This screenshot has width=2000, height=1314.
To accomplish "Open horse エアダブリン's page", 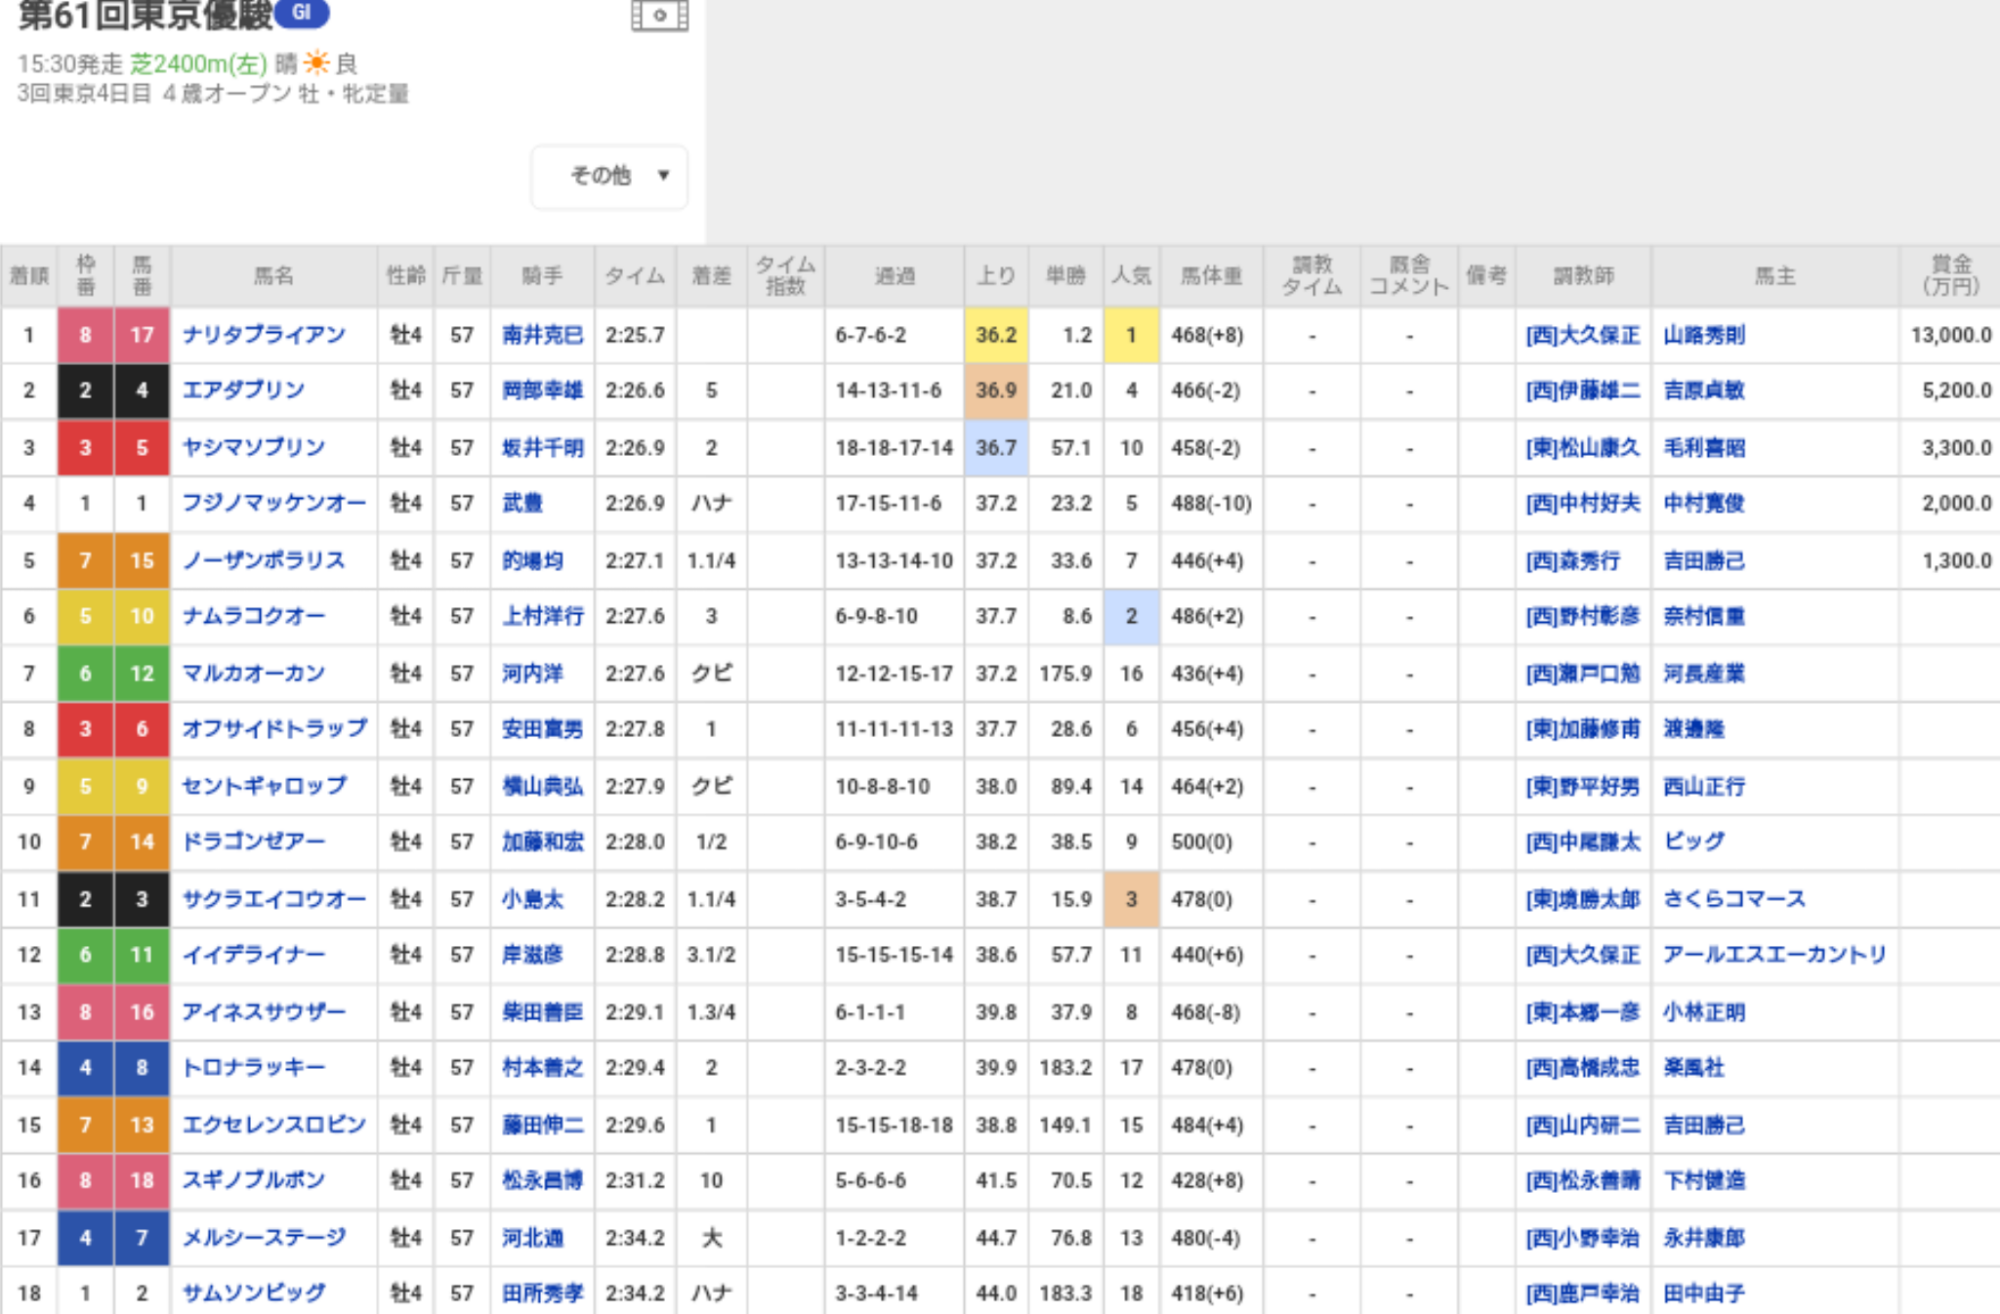I will pos(243,390).
